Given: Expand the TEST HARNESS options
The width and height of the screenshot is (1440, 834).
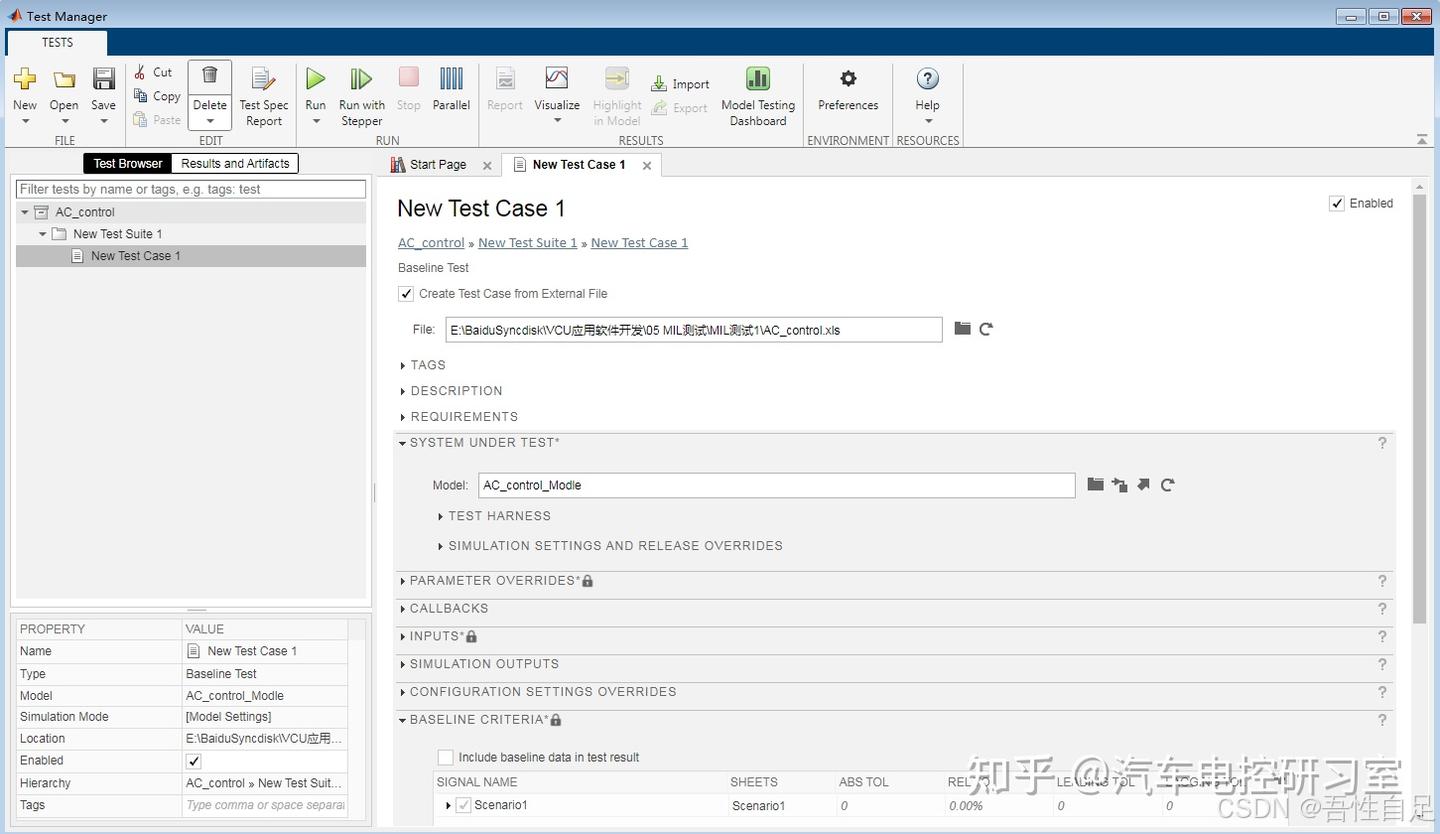Looking at the screenshot, I should click(x=441, y=516).
